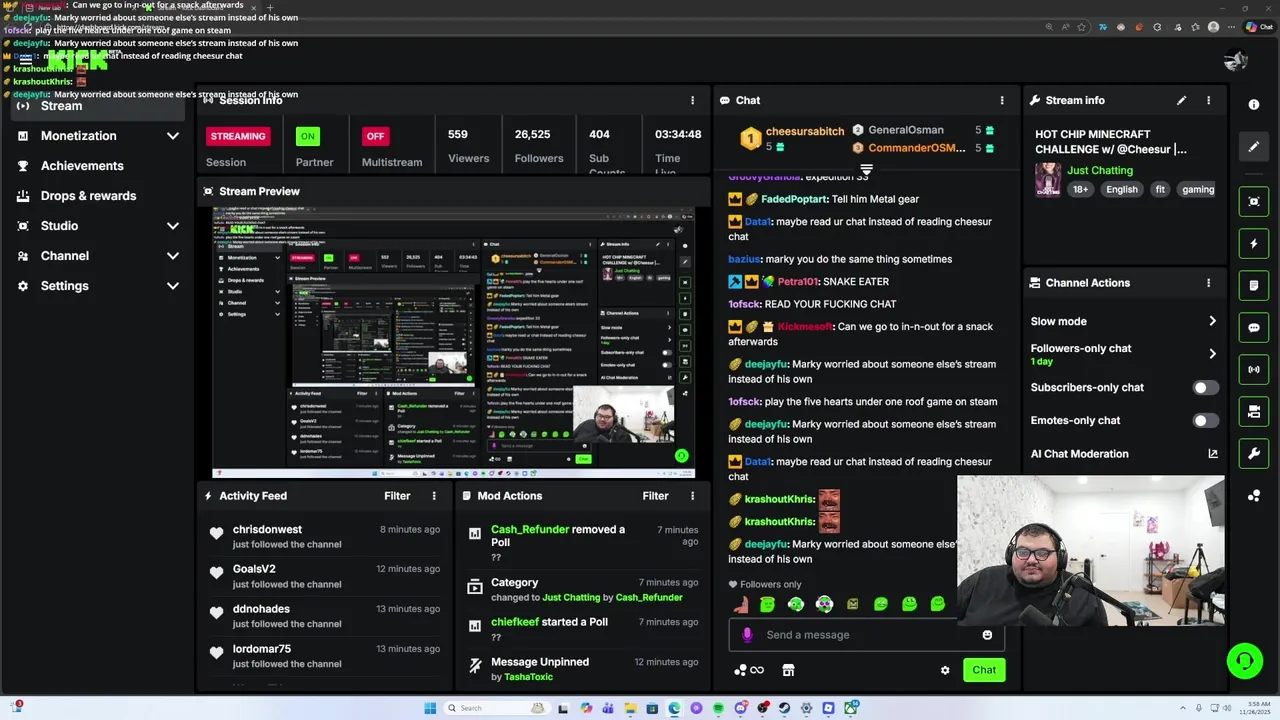This screenshot has height=720, width=1280.
Task: Open Windows Start button on taskbar
Action: [430, 709]
